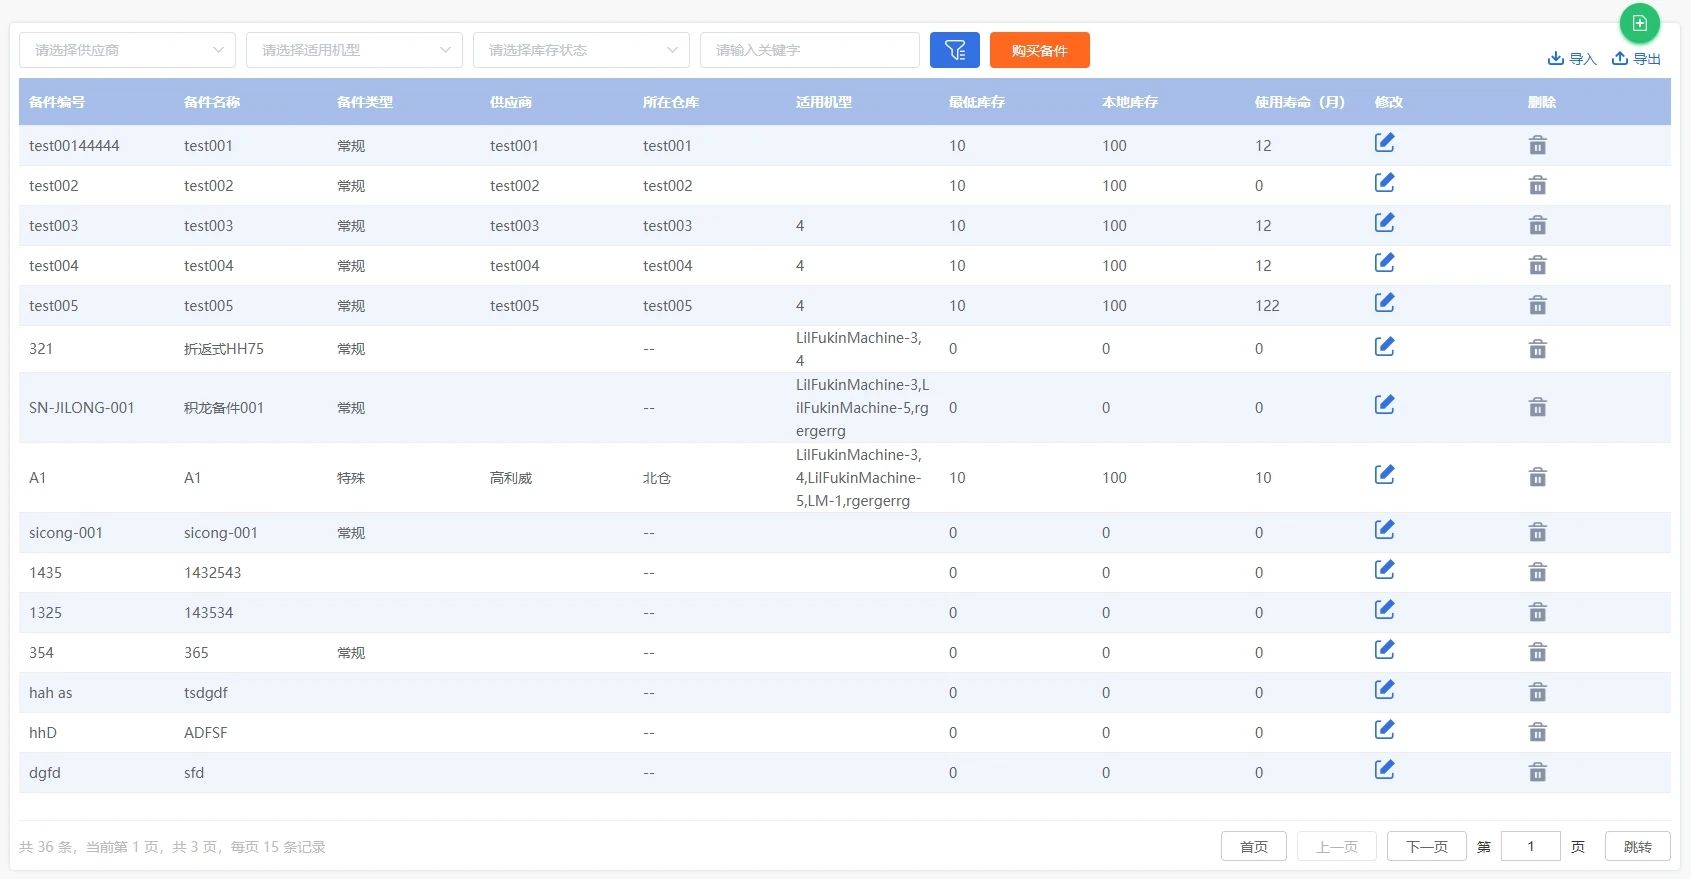Click the 适用机型 column header

click(x=824, y=102)
